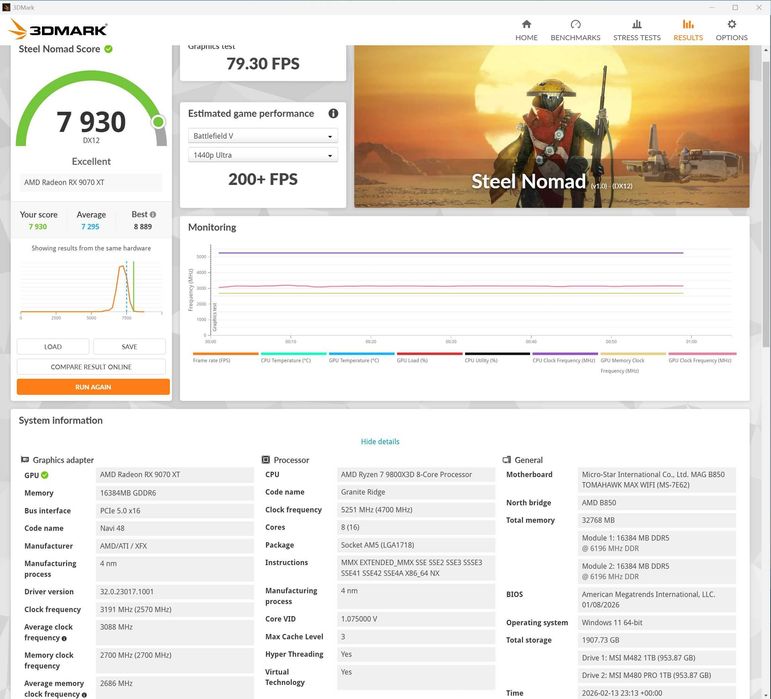
Task: Click the Drive 2: MSI M480 PRO 1TB entry
Action: (656, 675)
